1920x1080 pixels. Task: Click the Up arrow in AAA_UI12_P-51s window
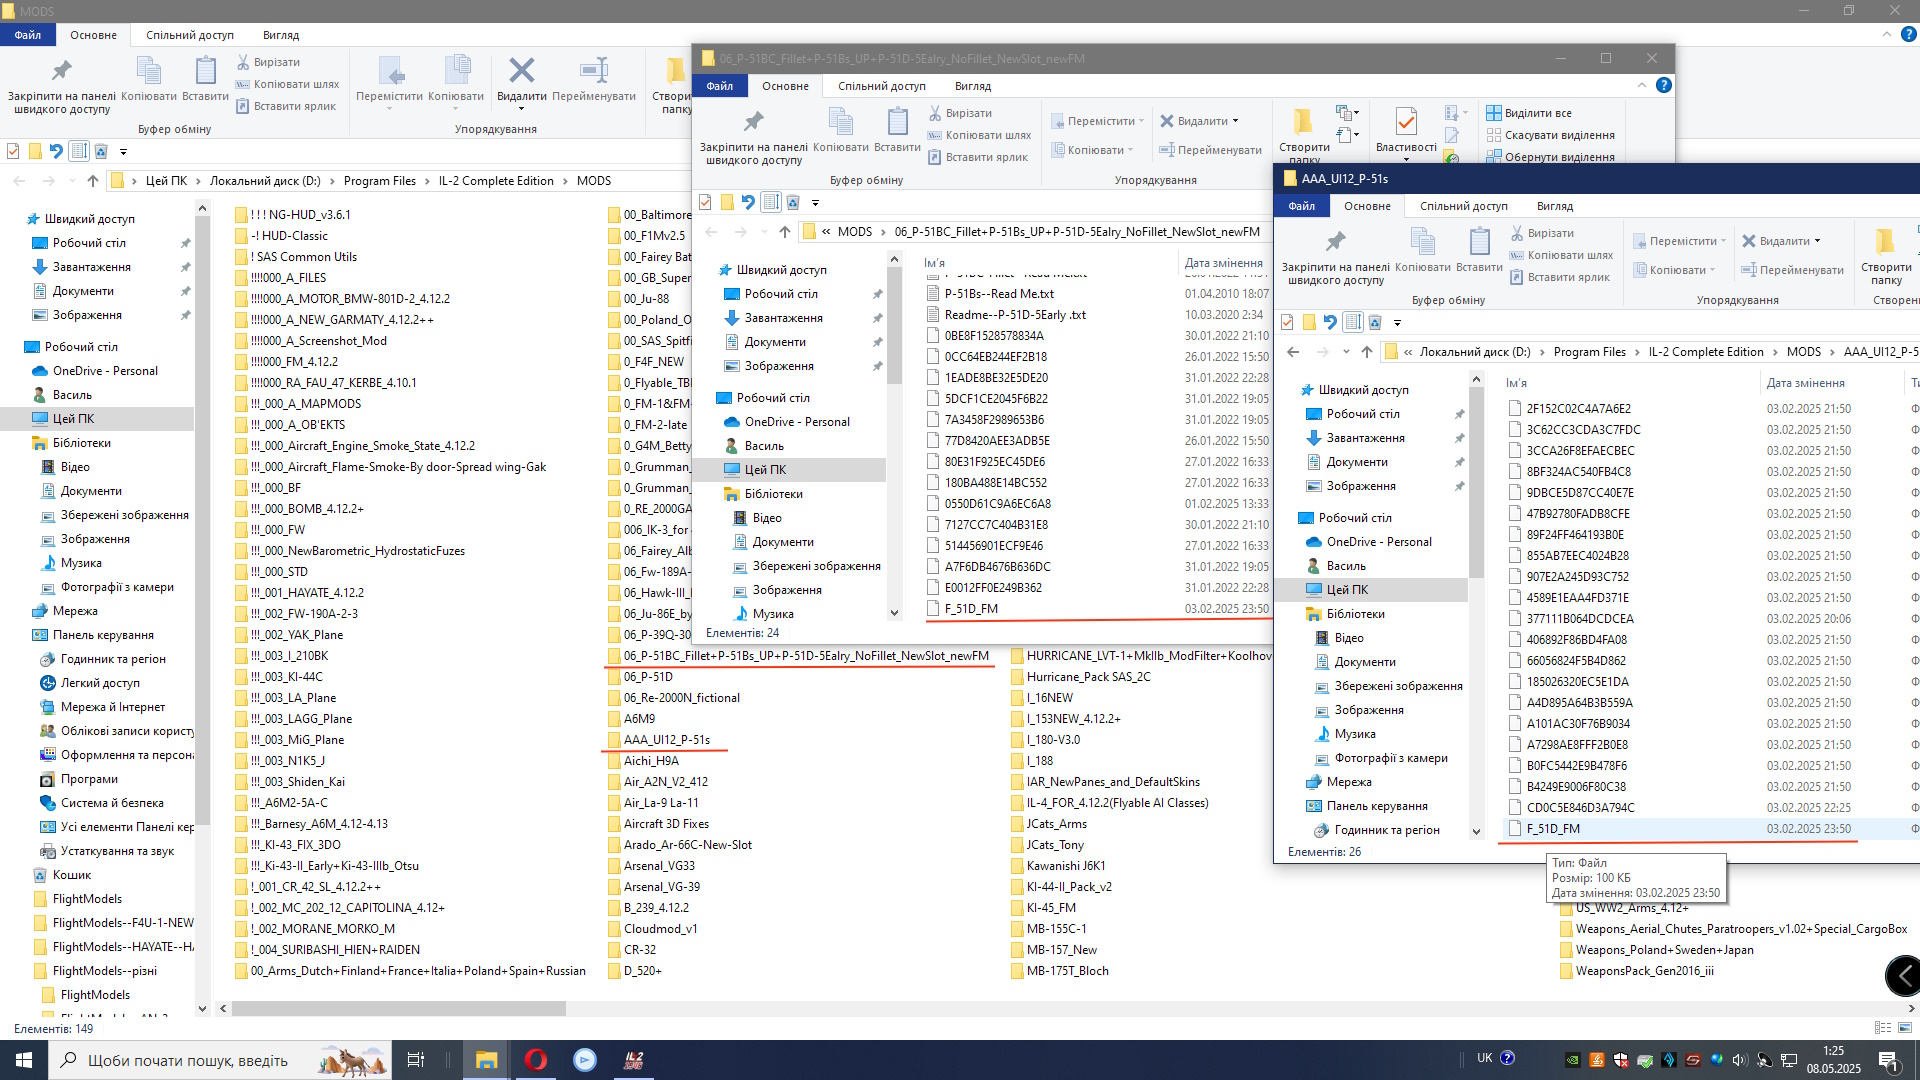1367,352
